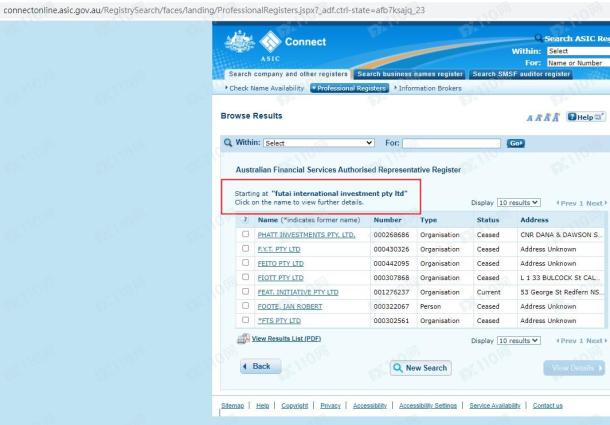The width and height of the screenshot is (610, 425).
Task: Select the smallest font size A icon
Action: 529,118
